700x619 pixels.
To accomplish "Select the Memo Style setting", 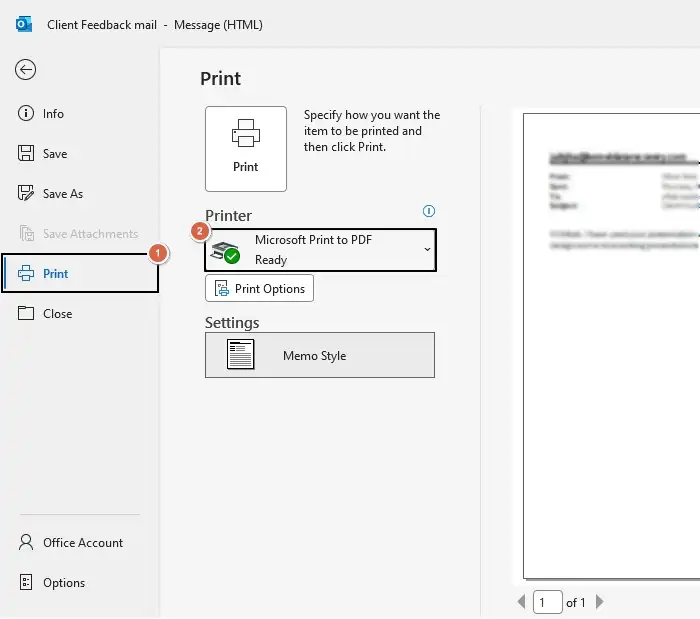I will [x=320, y=355].
